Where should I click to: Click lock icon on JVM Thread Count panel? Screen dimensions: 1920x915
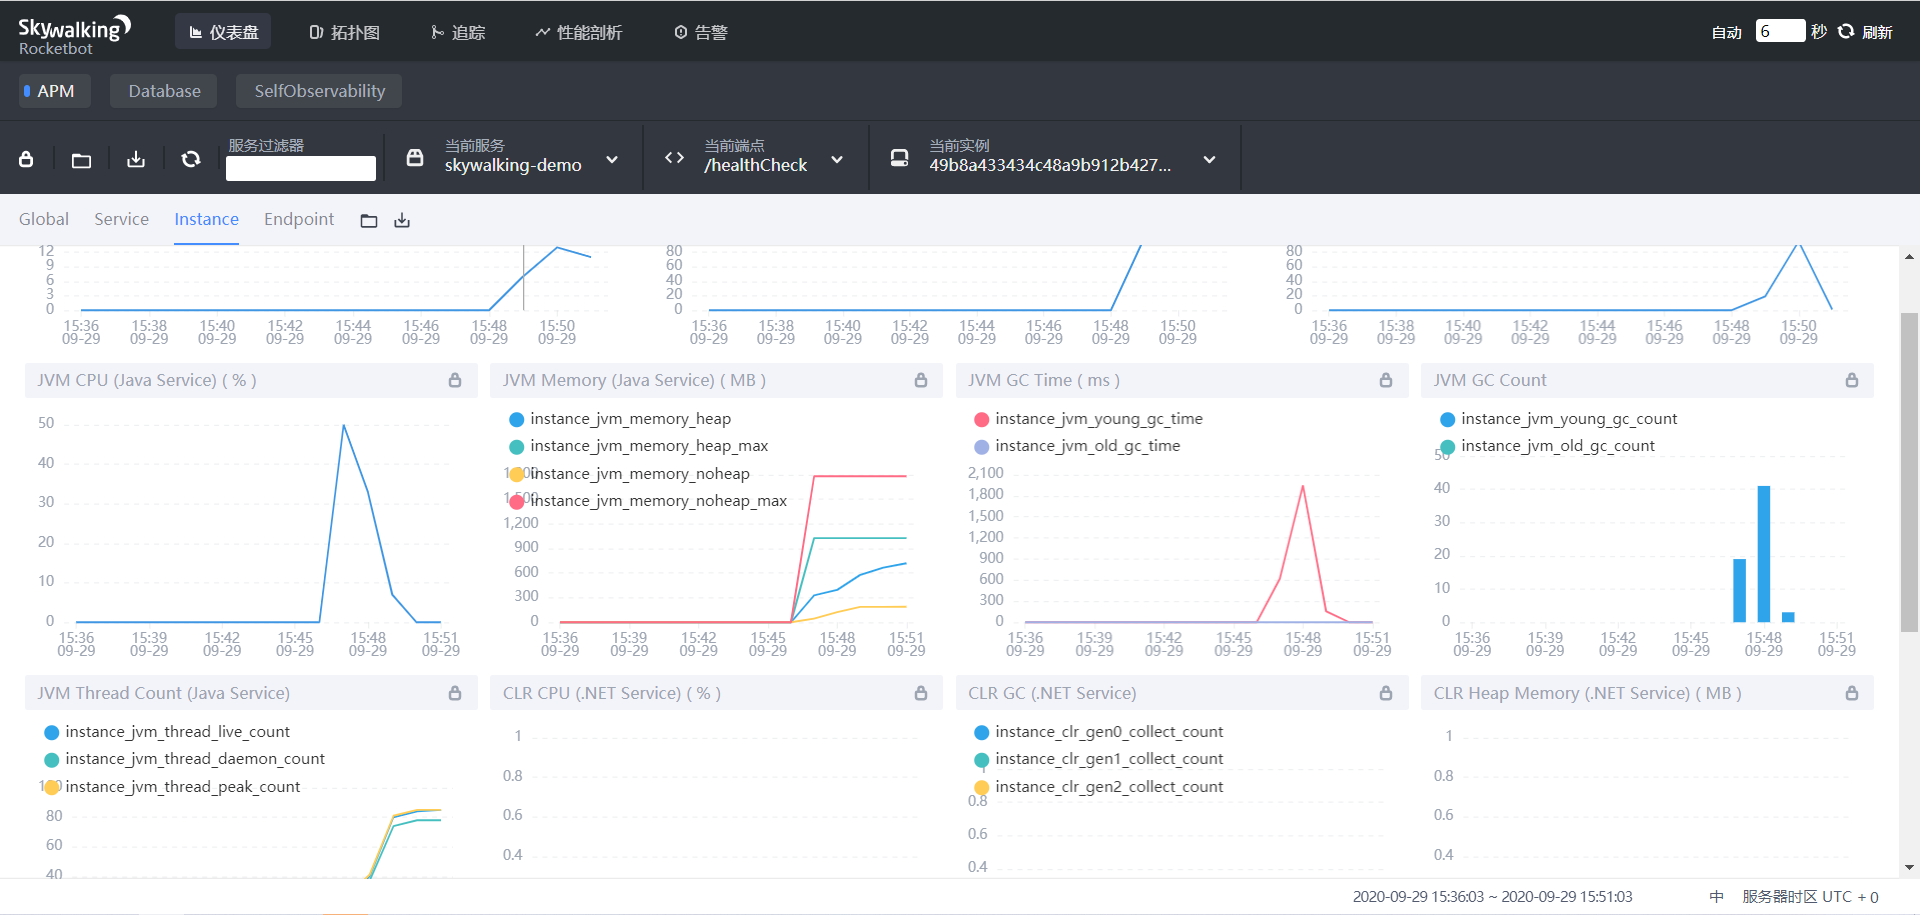[x=455, y=693]
